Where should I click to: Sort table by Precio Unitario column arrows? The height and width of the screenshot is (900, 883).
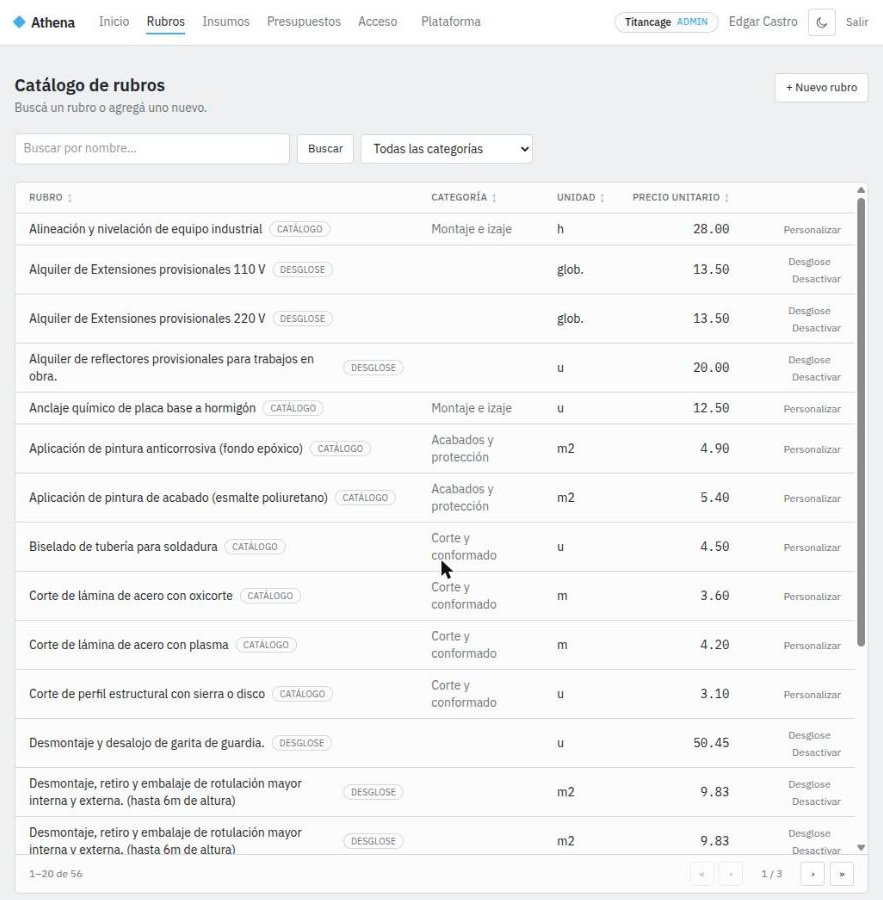pos(726,198)
